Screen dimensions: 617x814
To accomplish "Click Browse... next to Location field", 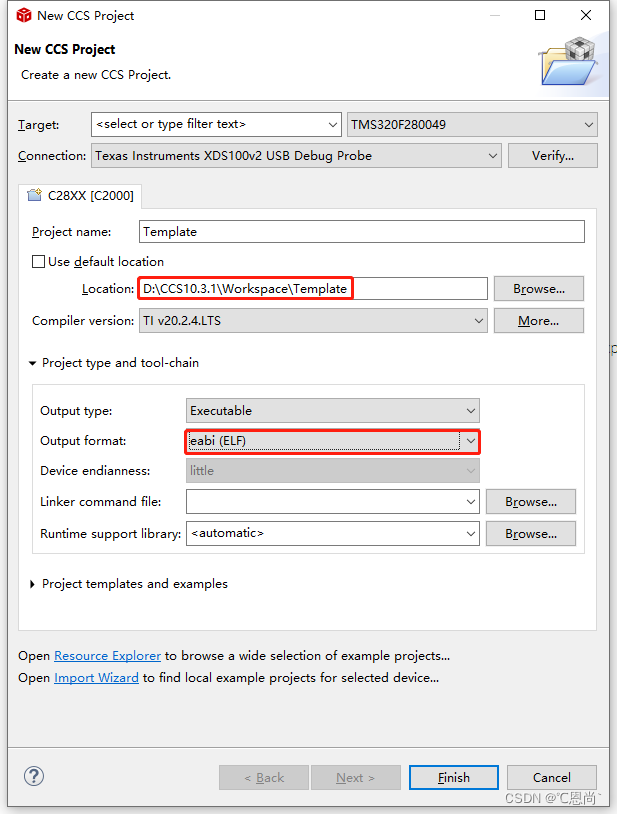I will click(539, 289).
